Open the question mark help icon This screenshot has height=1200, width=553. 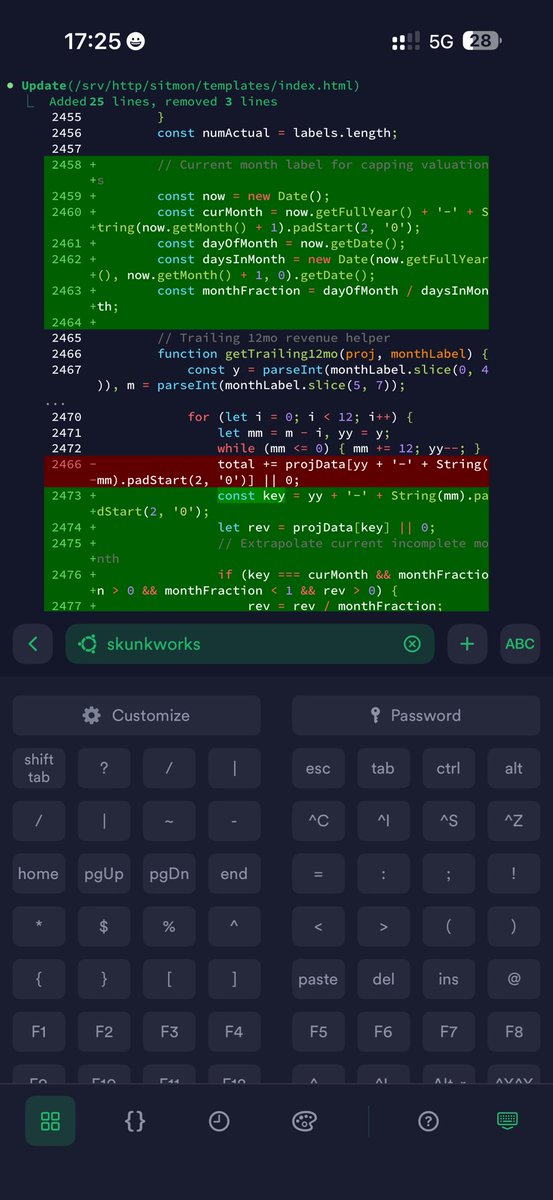[x=428, y=1121]
